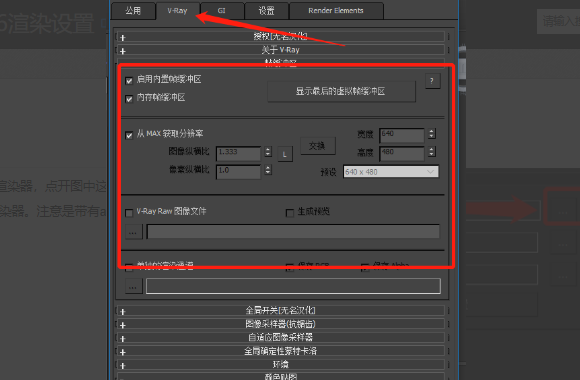Click the background page search input
Screen dimensions: 580x380
coord(559,21)
